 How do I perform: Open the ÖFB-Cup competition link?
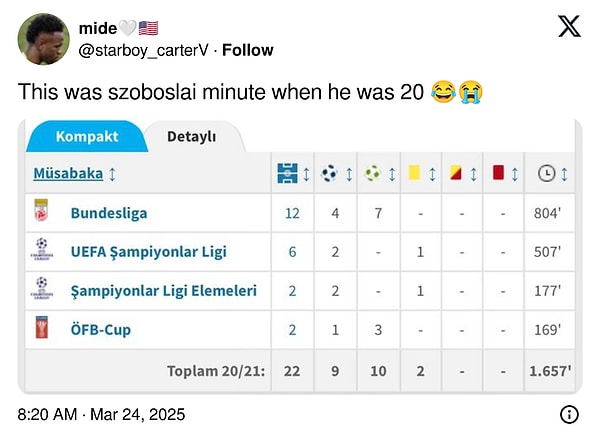(101, 330)
